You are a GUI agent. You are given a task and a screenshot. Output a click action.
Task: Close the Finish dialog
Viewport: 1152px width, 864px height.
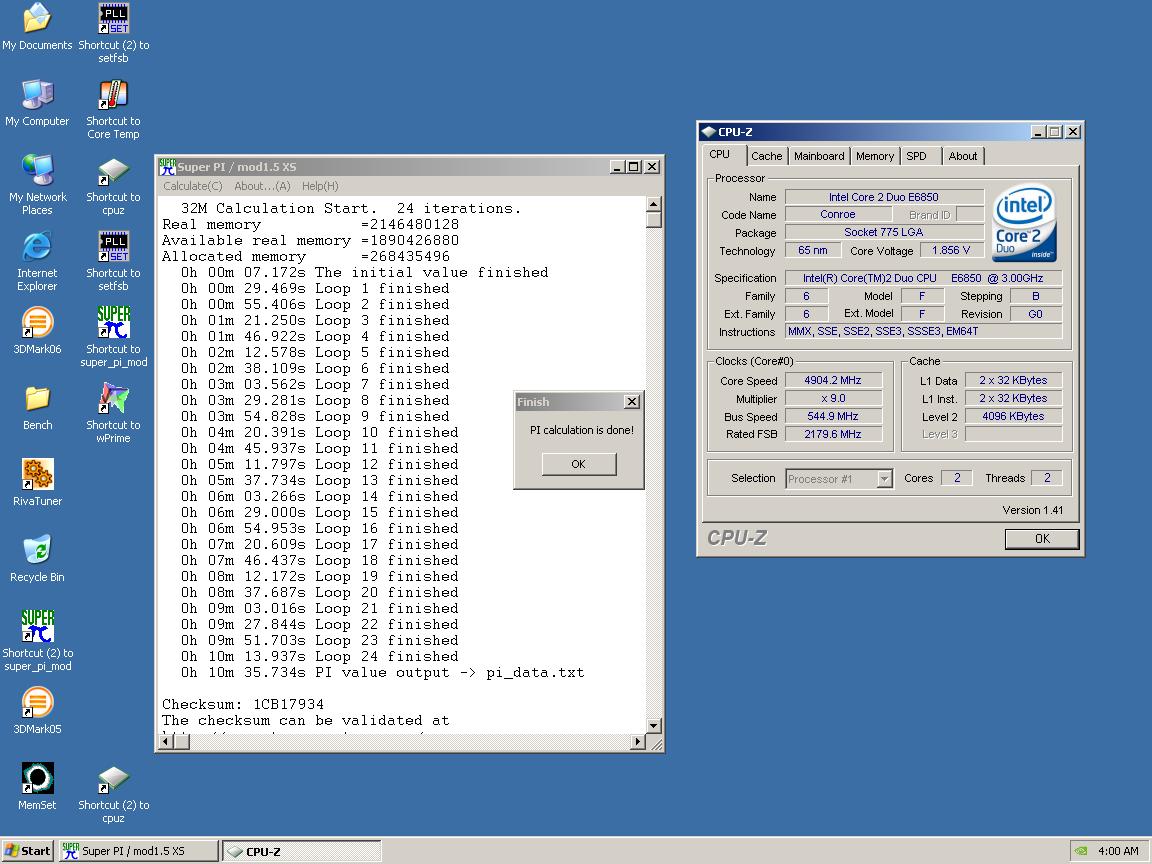pos(631,402)
